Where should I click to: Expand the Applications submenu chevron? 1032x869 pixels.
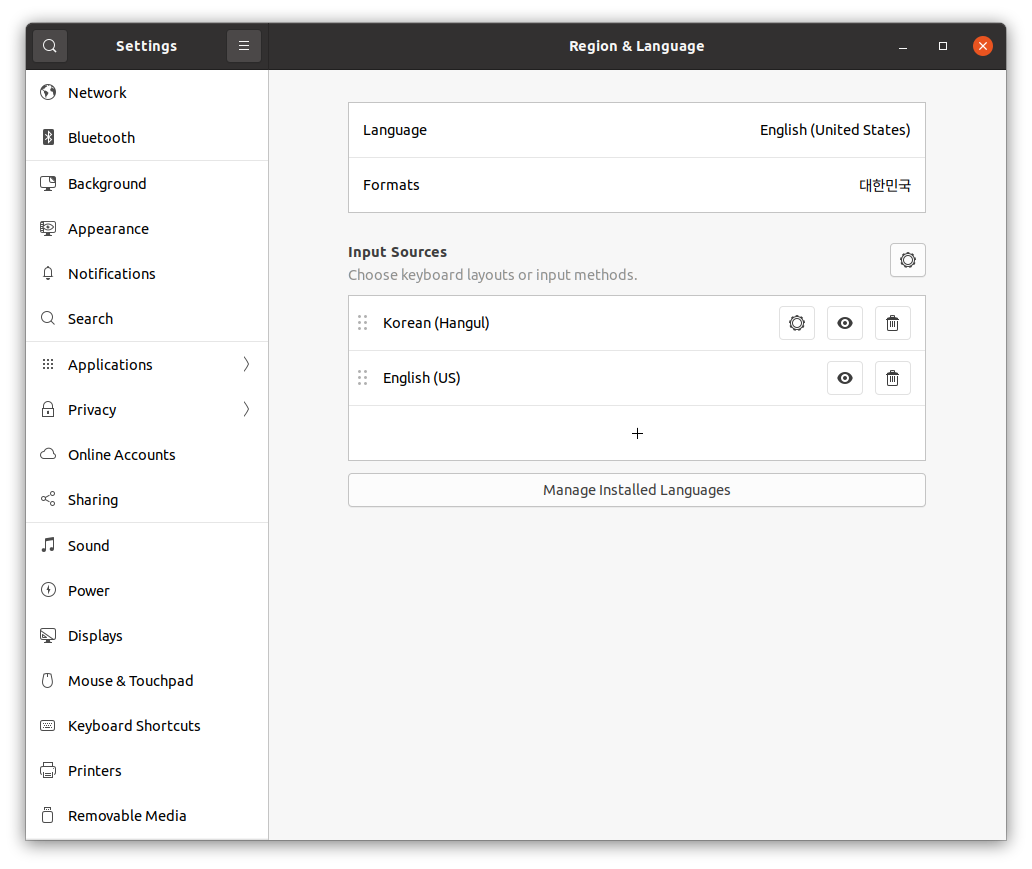point(246,364)
